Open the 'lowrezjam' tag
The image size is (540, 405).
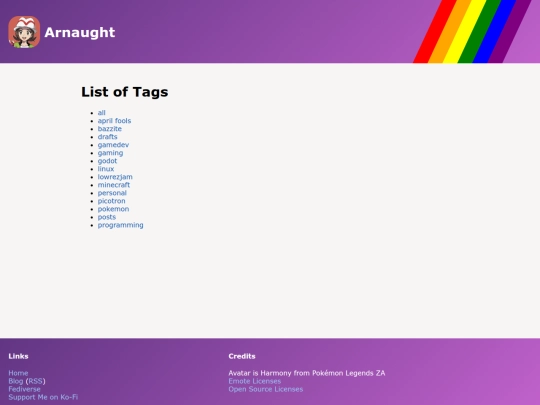click(x=115, y=177)
